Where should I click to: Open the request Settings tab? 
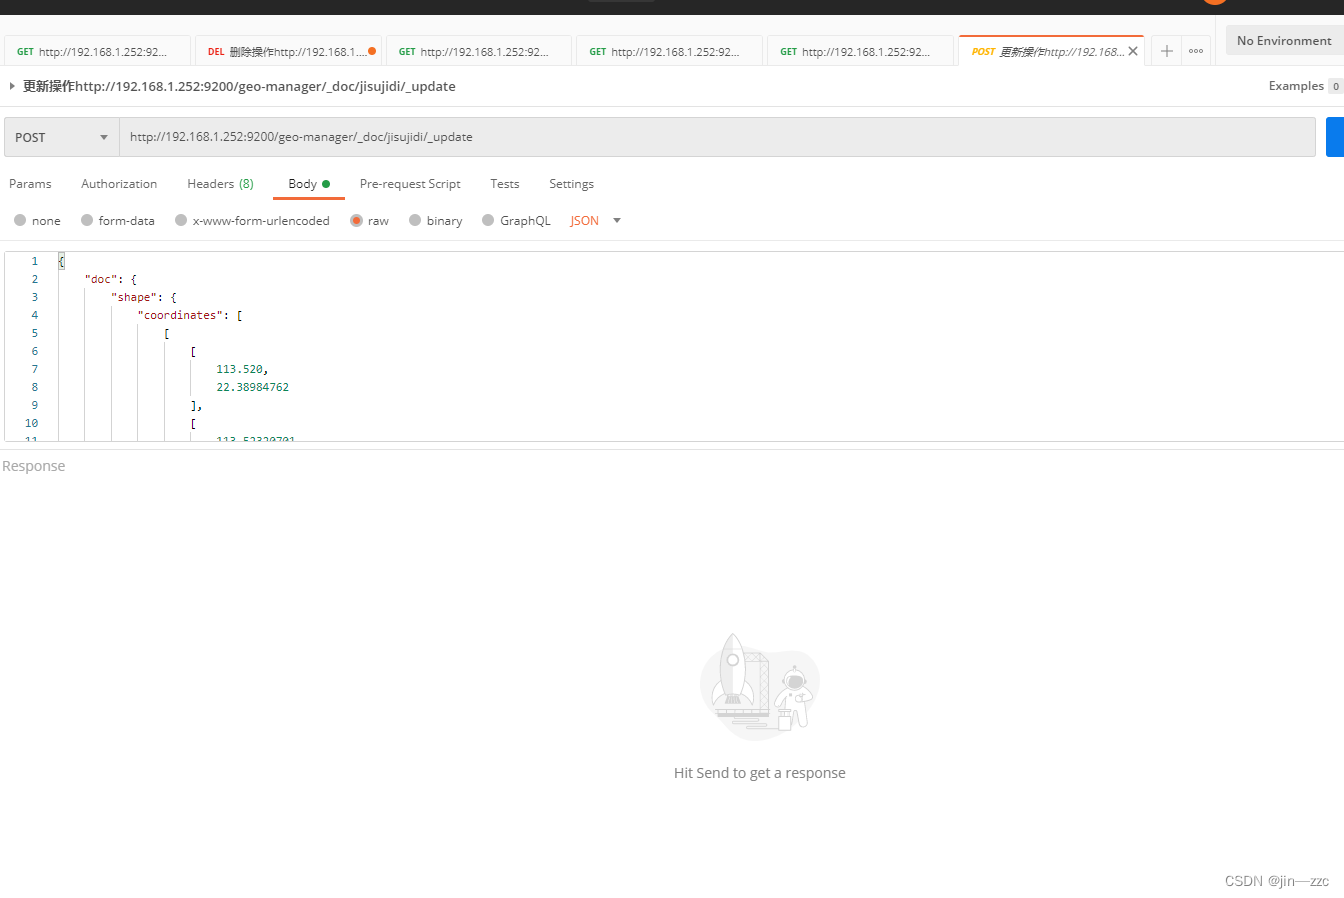(x=571, y=184)
